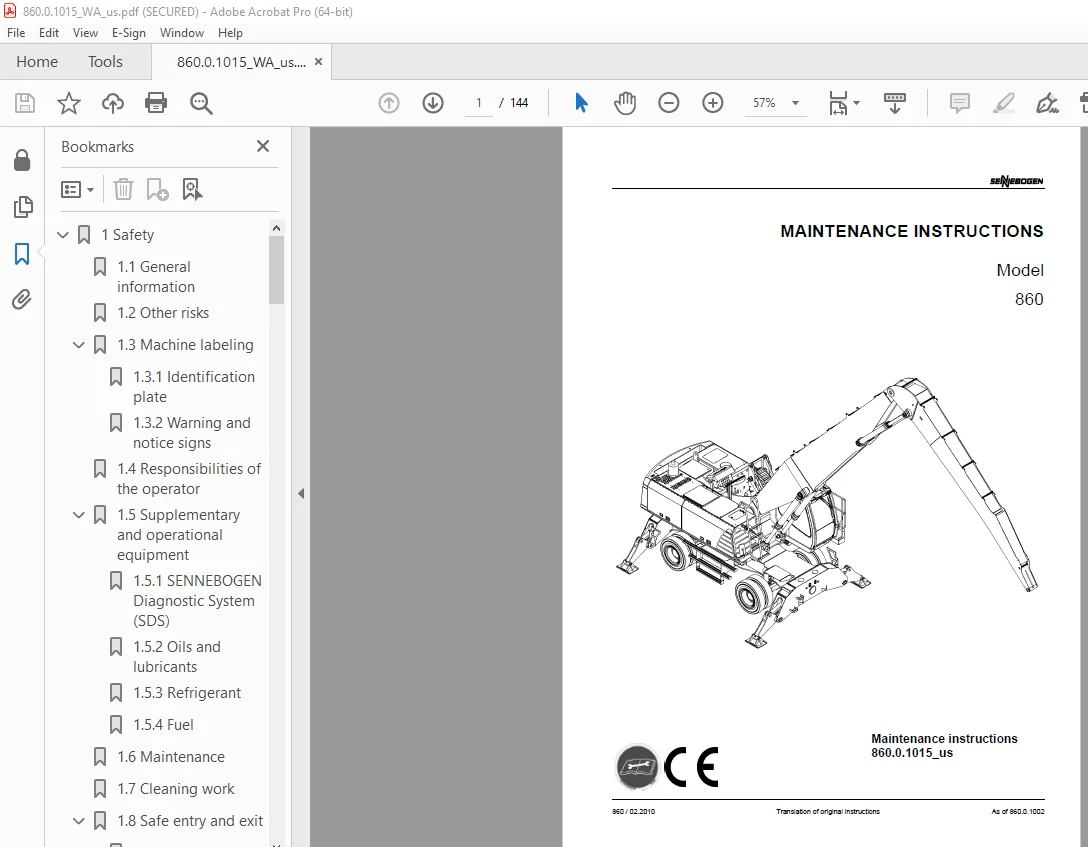Toggle the Bookmarks side panel
This screenshot has height=847, width=1088.
point(22,254)
